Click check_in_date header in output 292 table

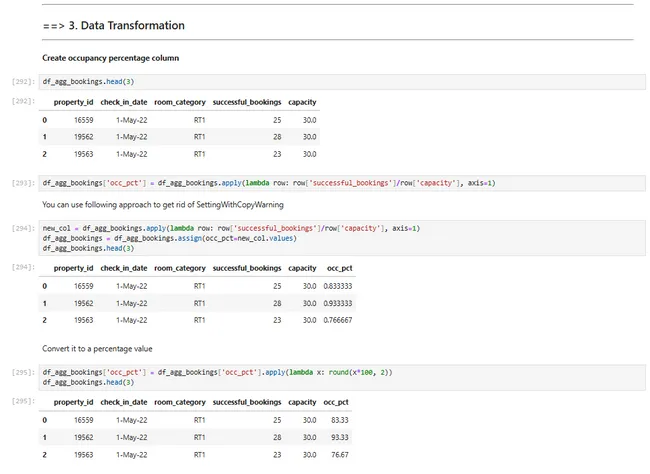[x=124, y=102]
